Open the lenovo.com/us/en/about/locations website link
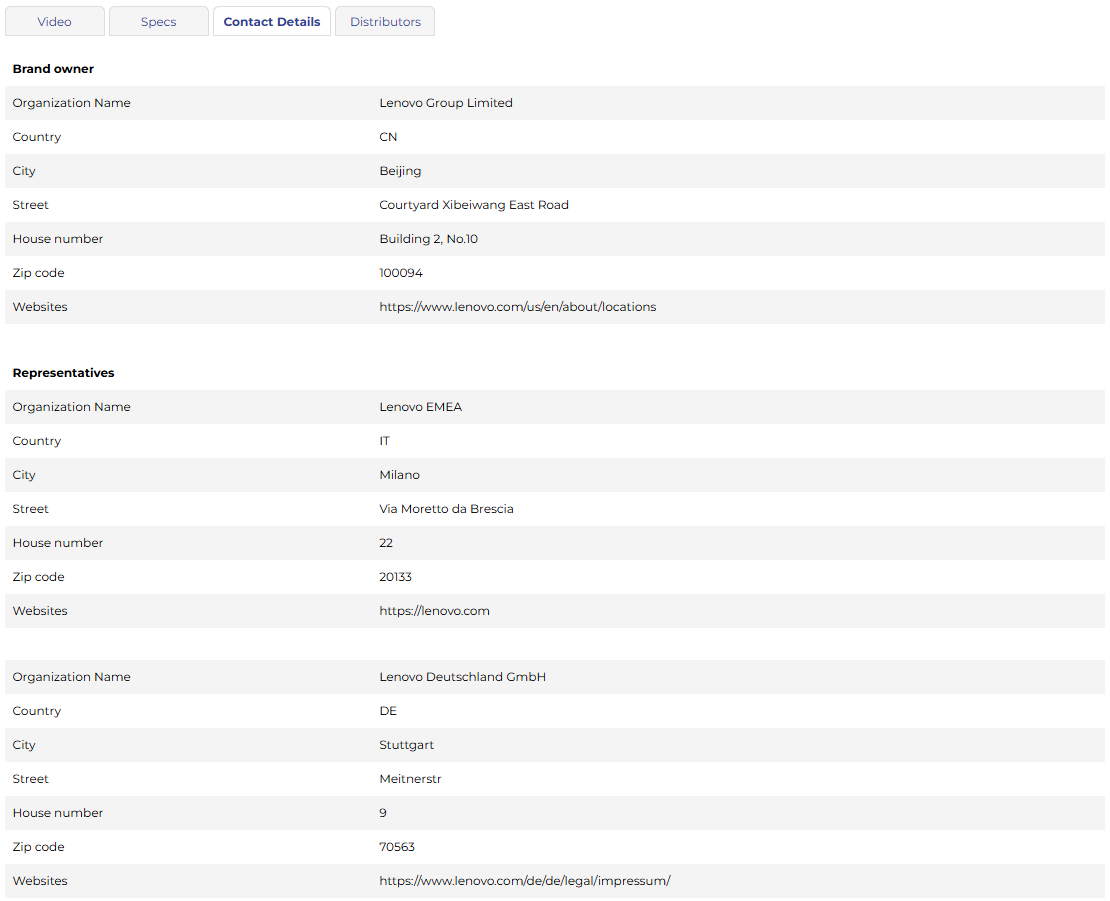 (517, 306)
